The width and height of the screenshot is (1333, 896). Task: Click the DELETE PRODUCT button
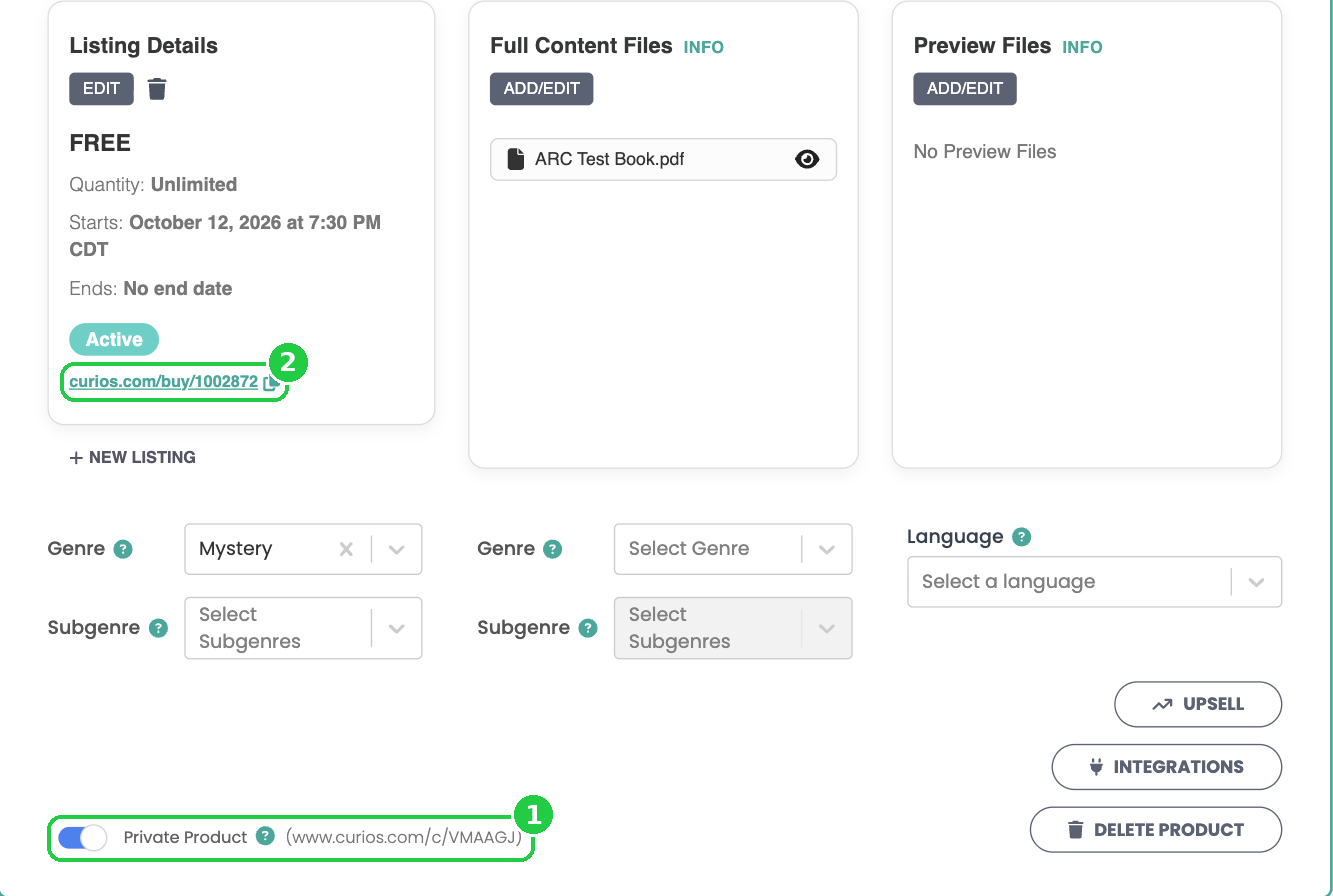[x=1156, y=830]
